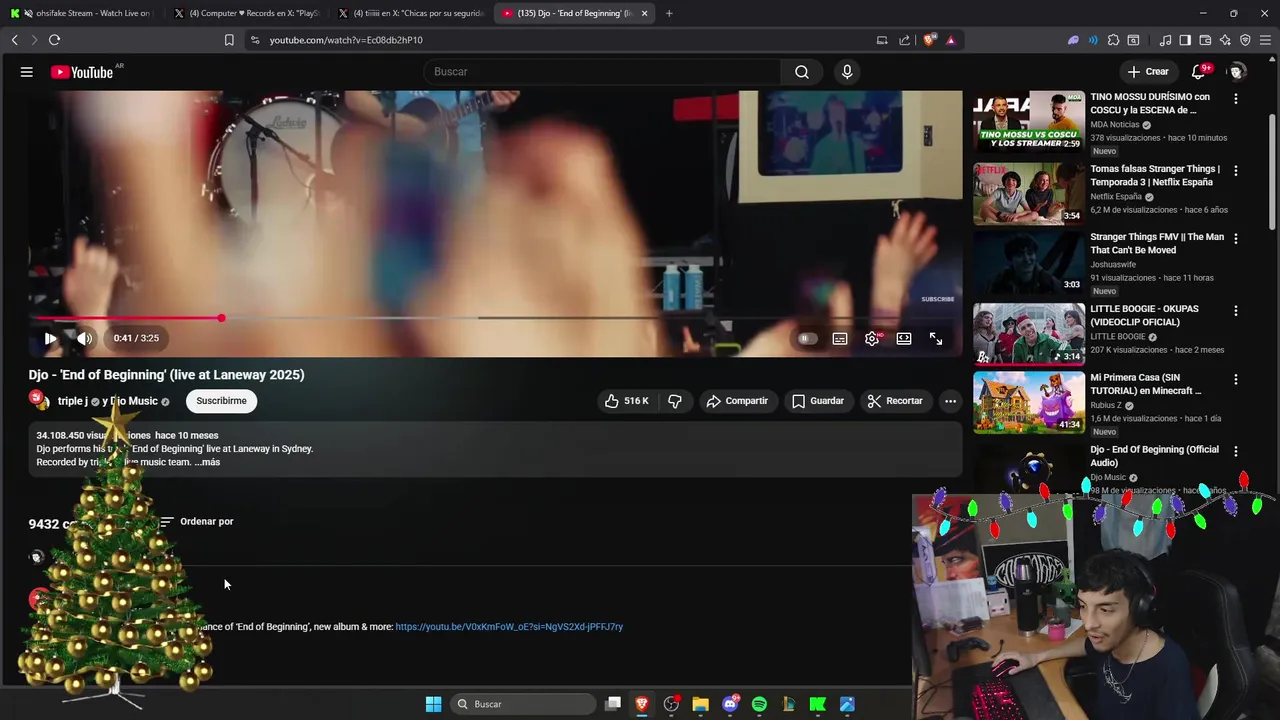Expand the description with ...más
The width and height of the screenshot is (1280, 720).
[x=207, y=462]
